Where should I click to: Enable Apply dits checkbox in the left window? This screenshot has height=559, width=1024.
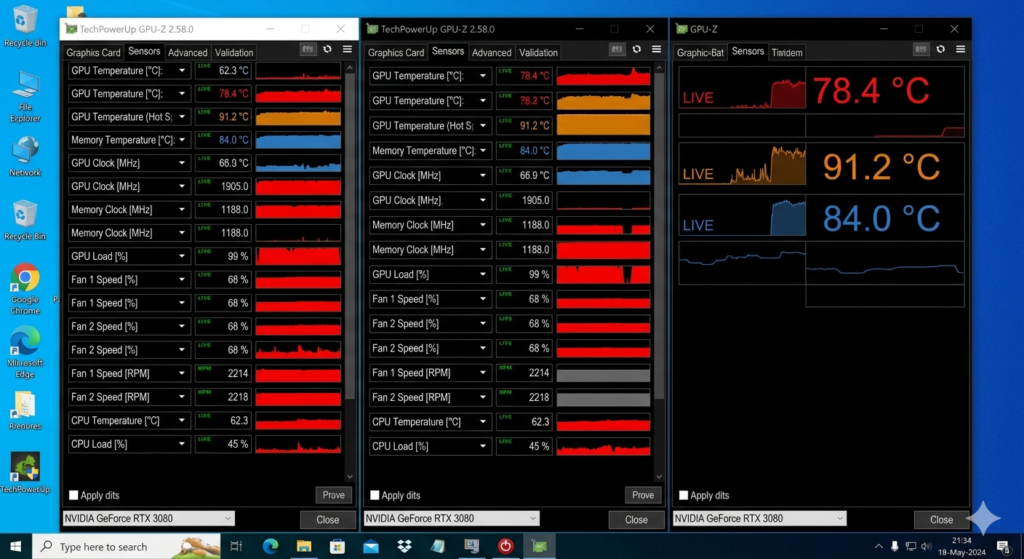74,495
